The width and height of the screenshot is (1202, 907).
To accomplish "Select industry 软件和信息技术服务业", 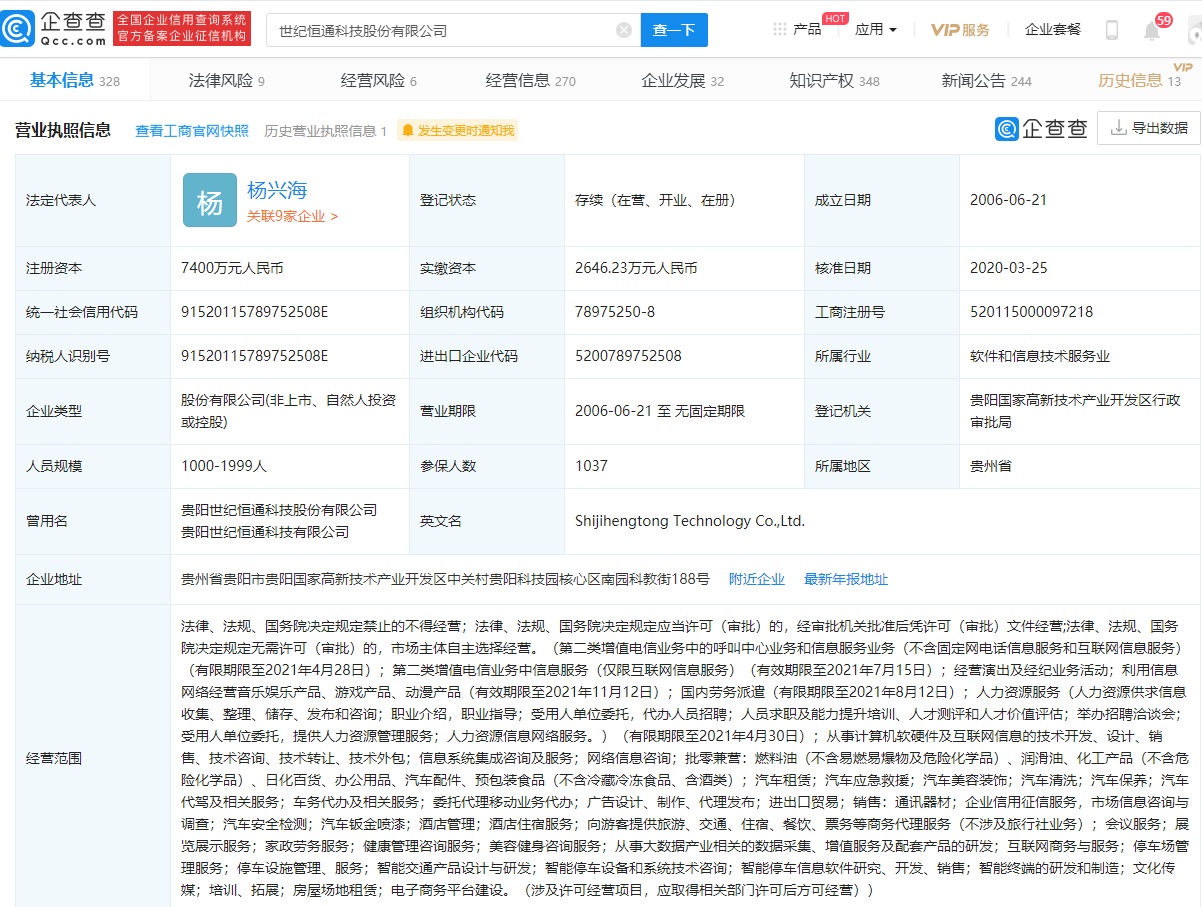I will click(1040, 356).
